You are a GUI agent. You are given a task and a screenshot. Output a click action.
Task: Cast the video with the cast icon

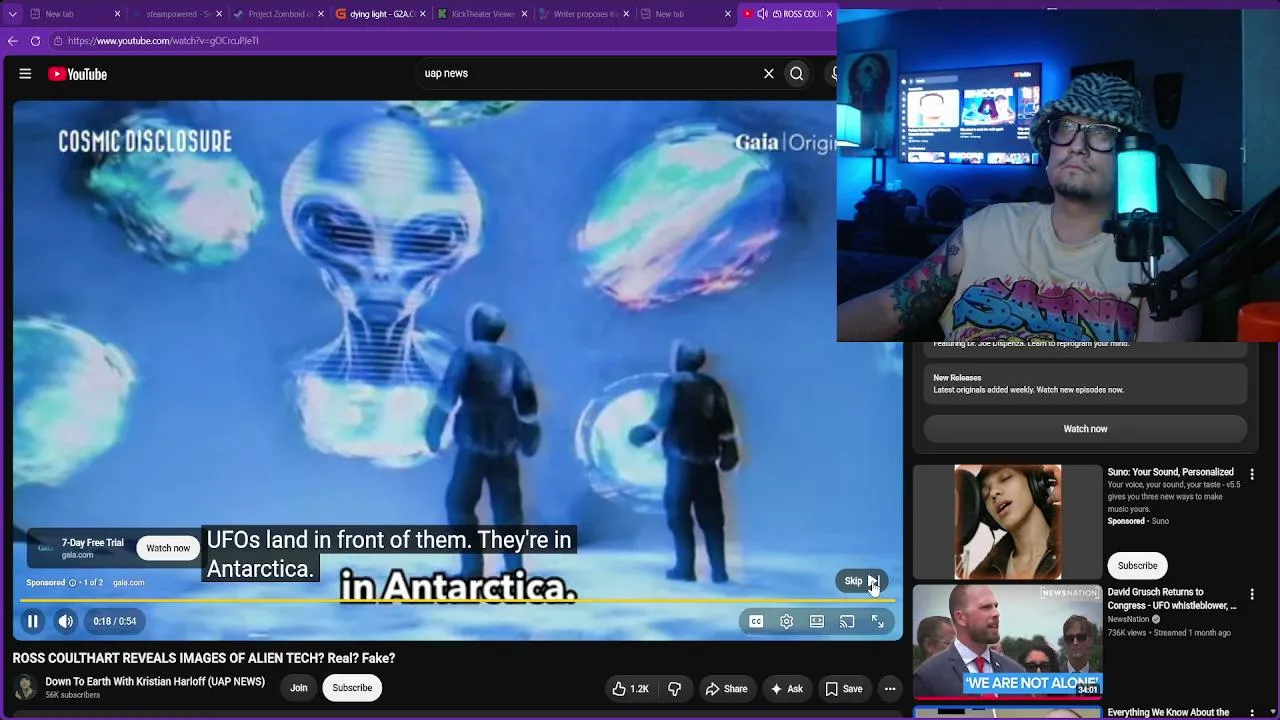tap(847, 621)
